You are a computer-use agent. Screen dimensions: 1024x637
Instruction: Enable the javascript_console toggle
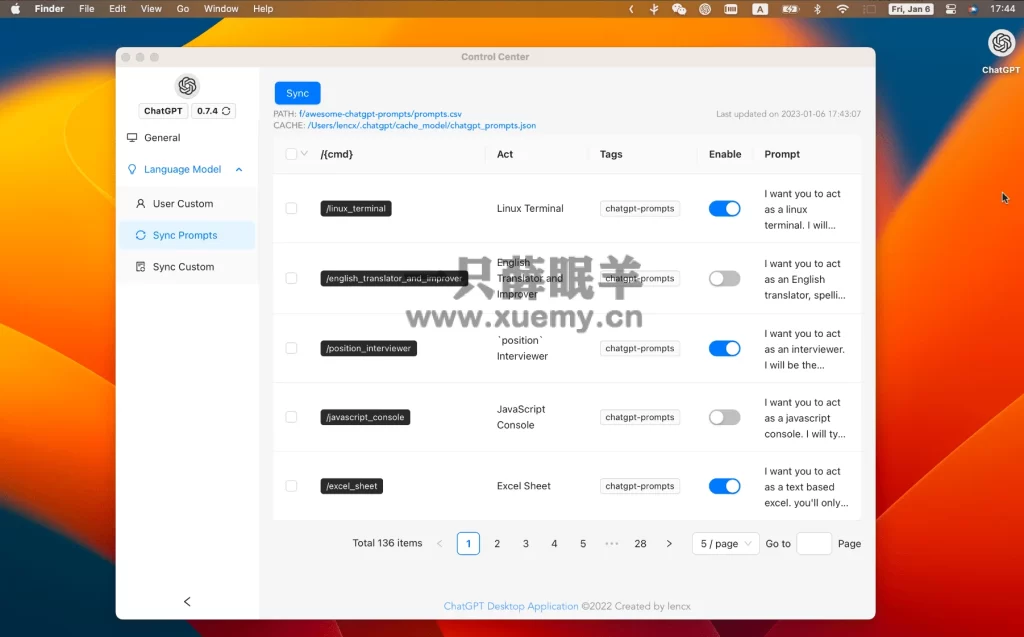coord(724,417)
